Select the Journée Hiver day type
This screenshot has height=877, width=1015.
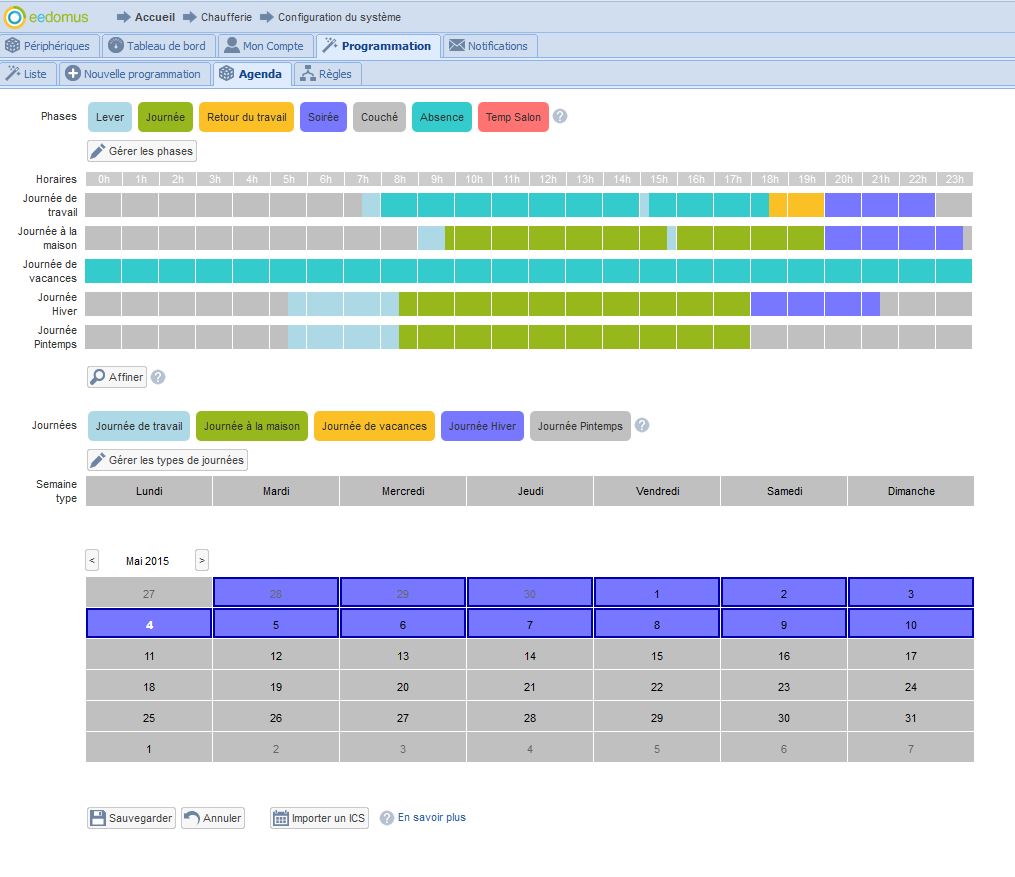pos(482,426)
